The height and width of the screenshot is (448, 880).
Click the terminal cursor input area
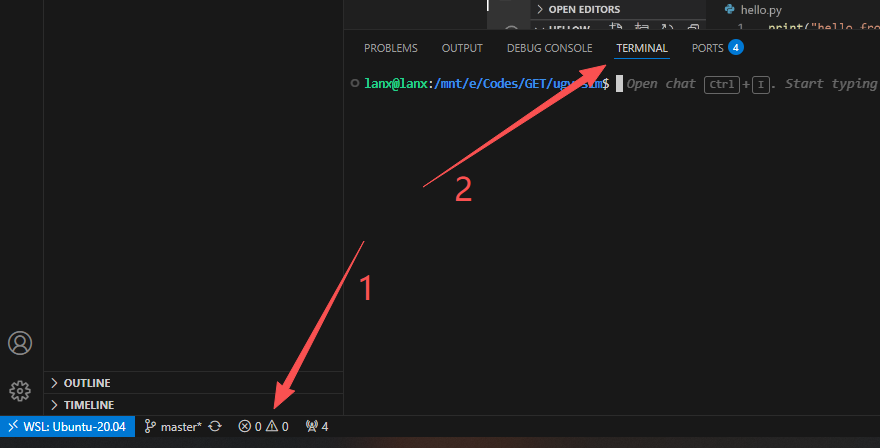click(x=620, y=84)
